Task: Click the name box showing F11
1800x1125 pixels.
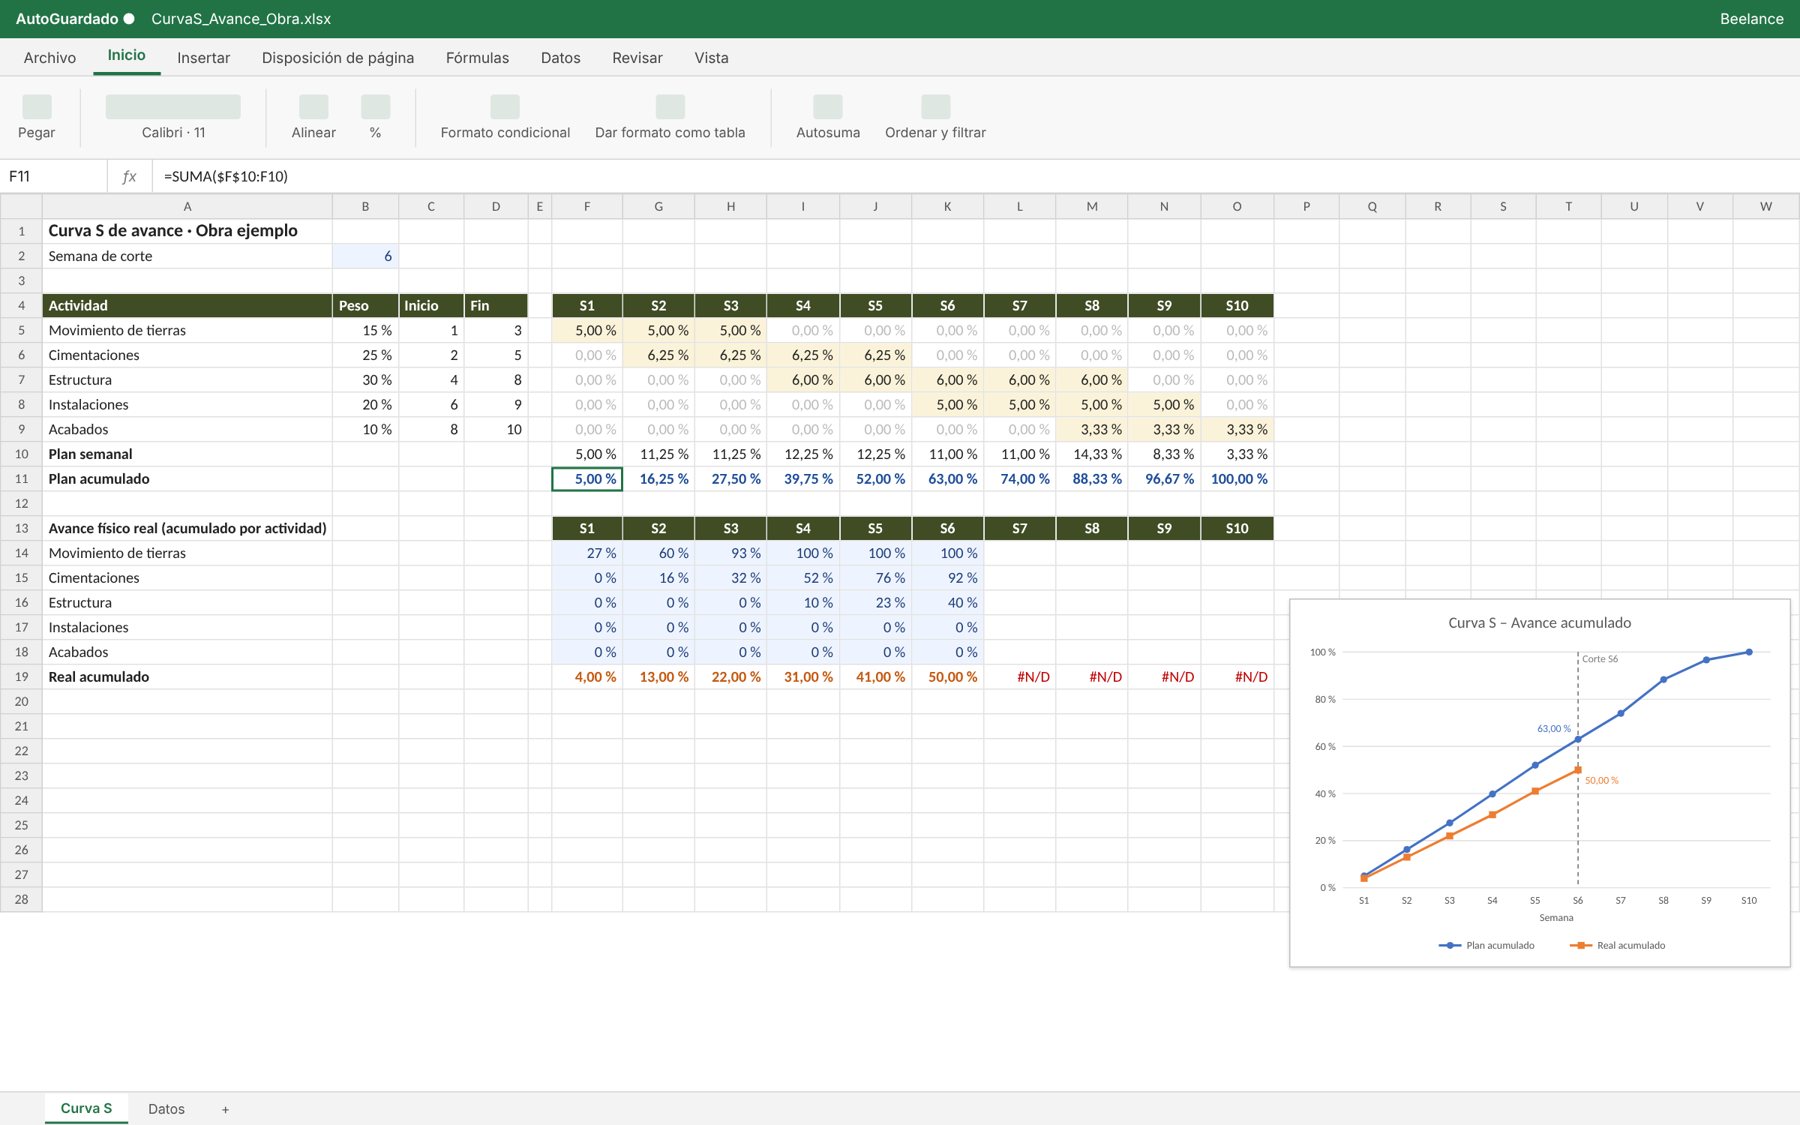Action: 54,176
